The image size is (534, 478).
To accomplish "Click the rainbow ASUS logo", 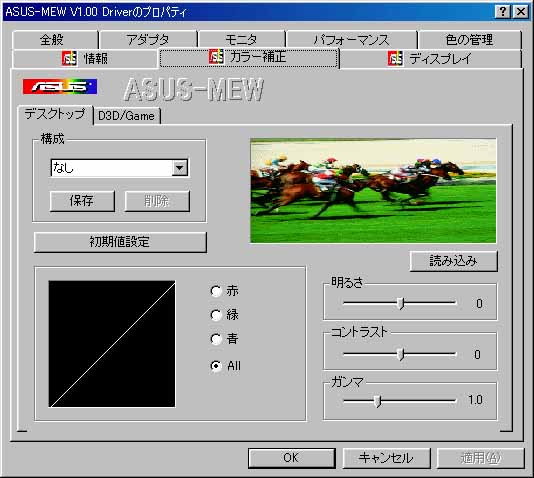I will [x=60, y=87].
